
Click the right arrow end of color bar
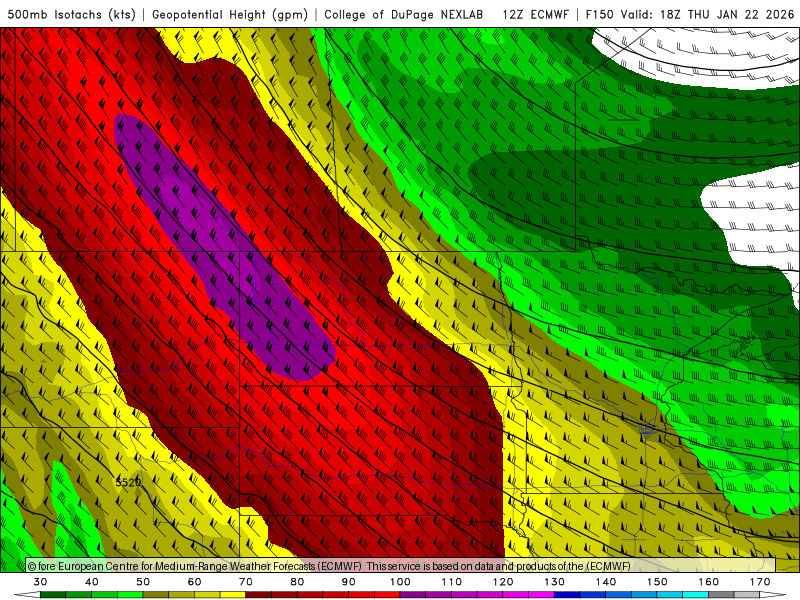click(773, 595)
